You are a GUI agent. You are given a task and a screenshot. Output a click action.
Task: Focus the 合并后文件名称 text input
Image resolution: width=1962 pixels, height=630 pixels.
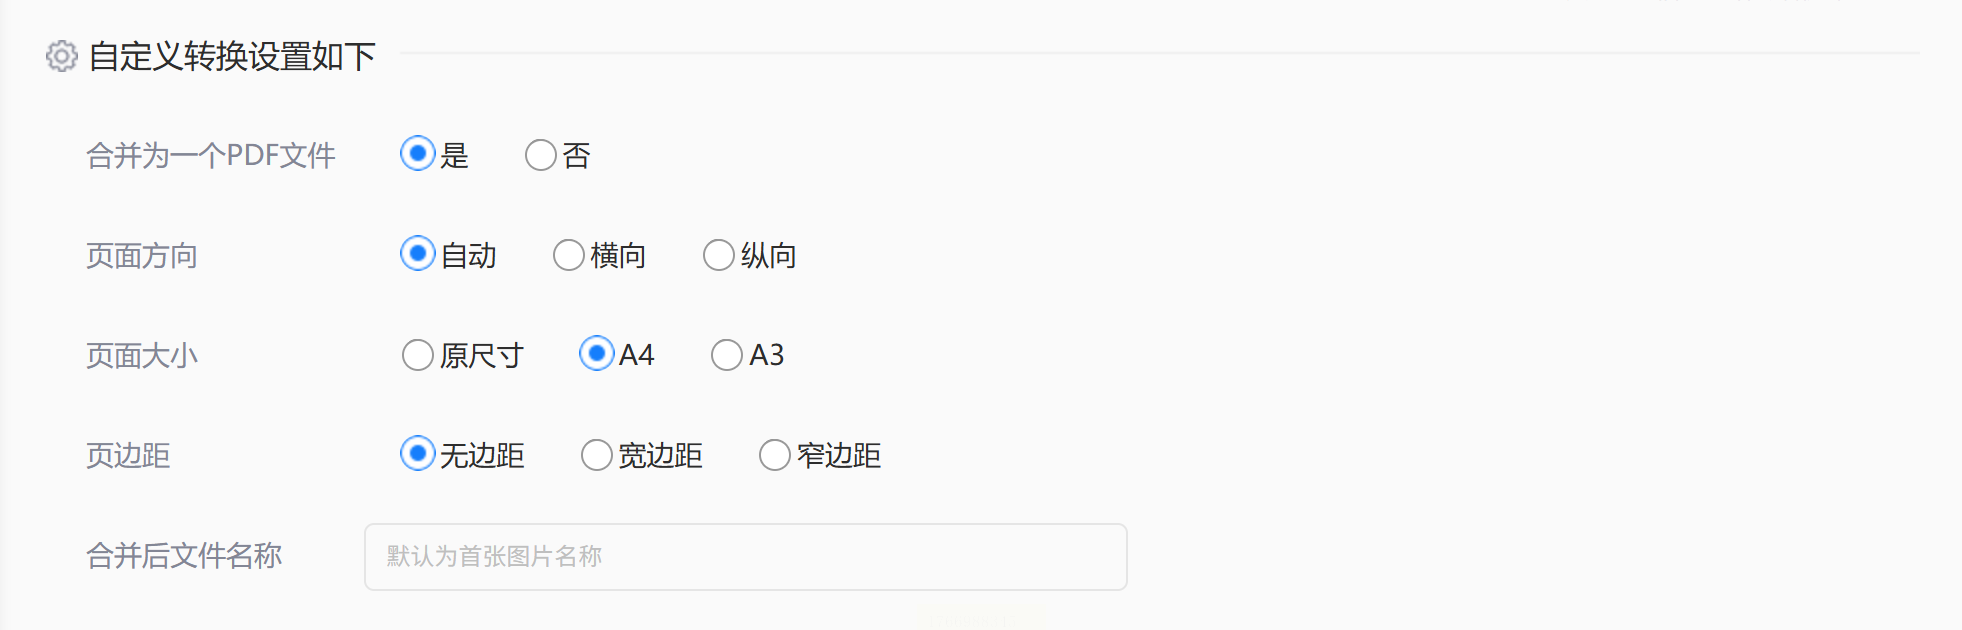(x=745, y=557)
